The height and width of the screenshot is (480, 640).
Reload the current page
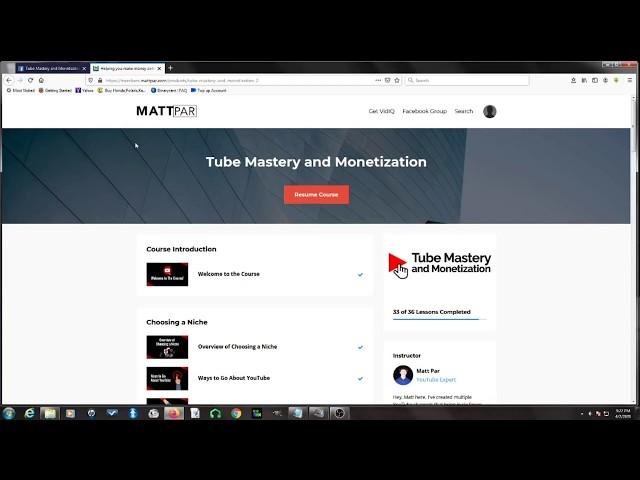[30, 80]
